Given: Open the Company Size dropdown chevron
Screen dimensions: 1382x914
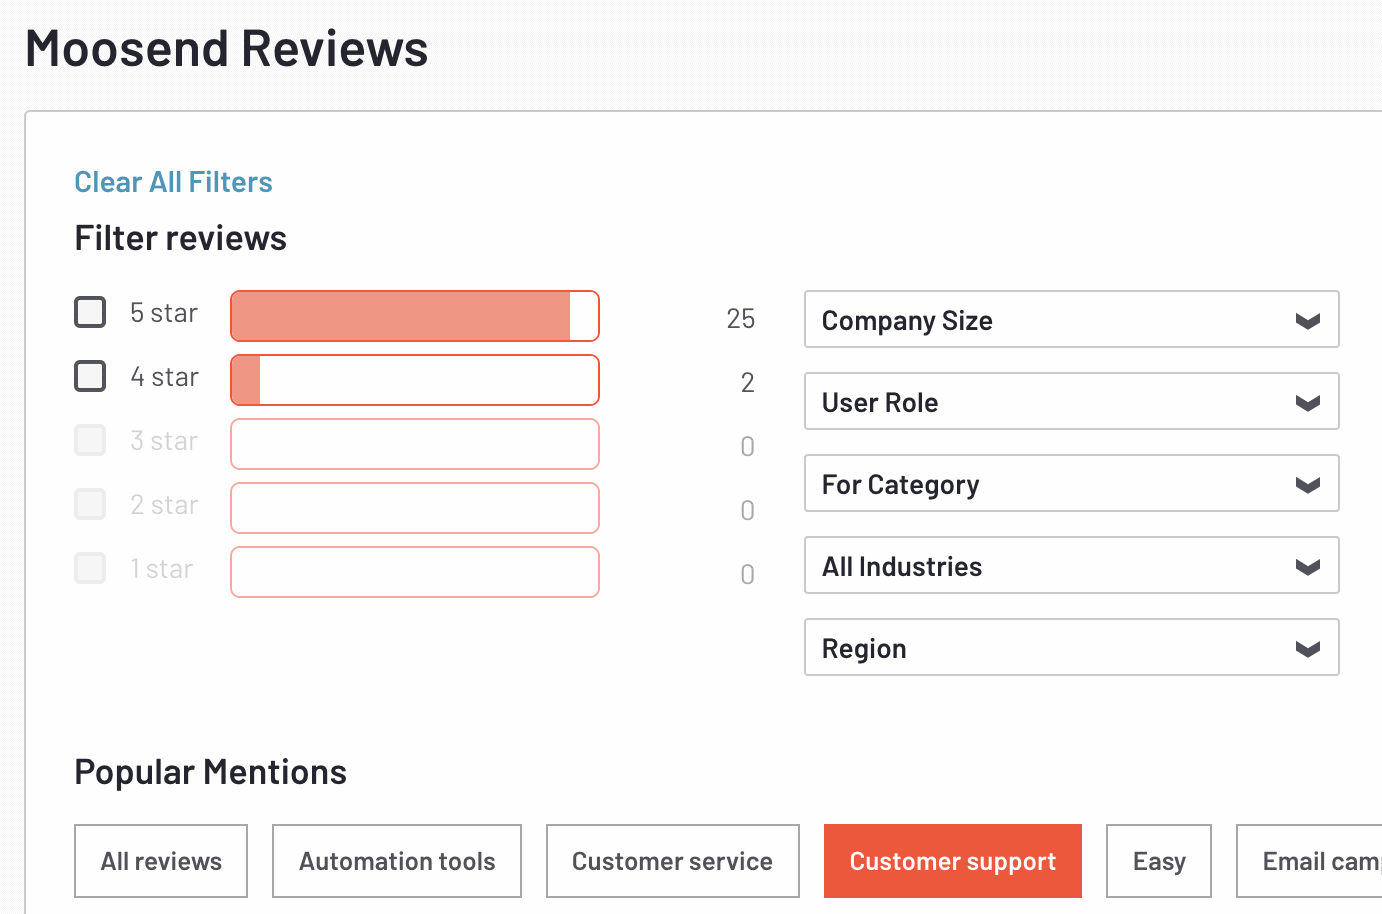Looking at the screenshot, I should 1307,320.
